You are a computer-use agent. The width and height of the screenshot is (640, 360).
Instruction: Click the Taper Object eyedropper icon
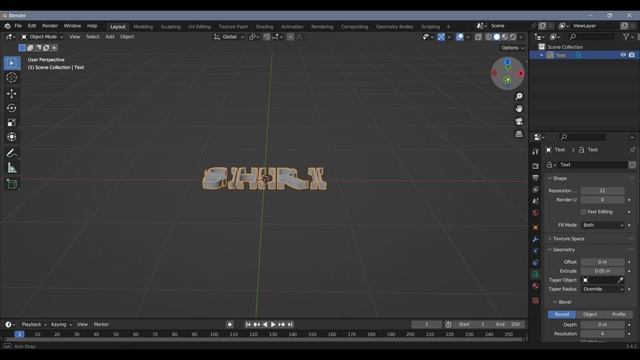click(620, 280)
